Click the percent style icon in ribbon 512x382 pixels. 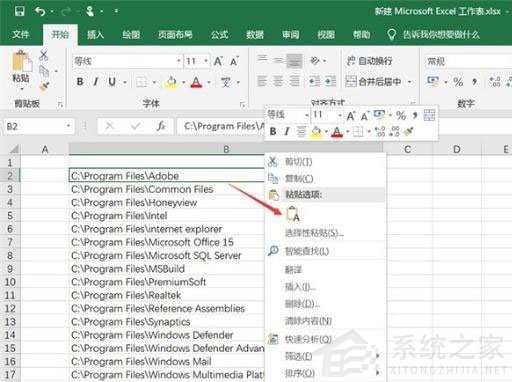pyautogui.click(x=458, y=82)
